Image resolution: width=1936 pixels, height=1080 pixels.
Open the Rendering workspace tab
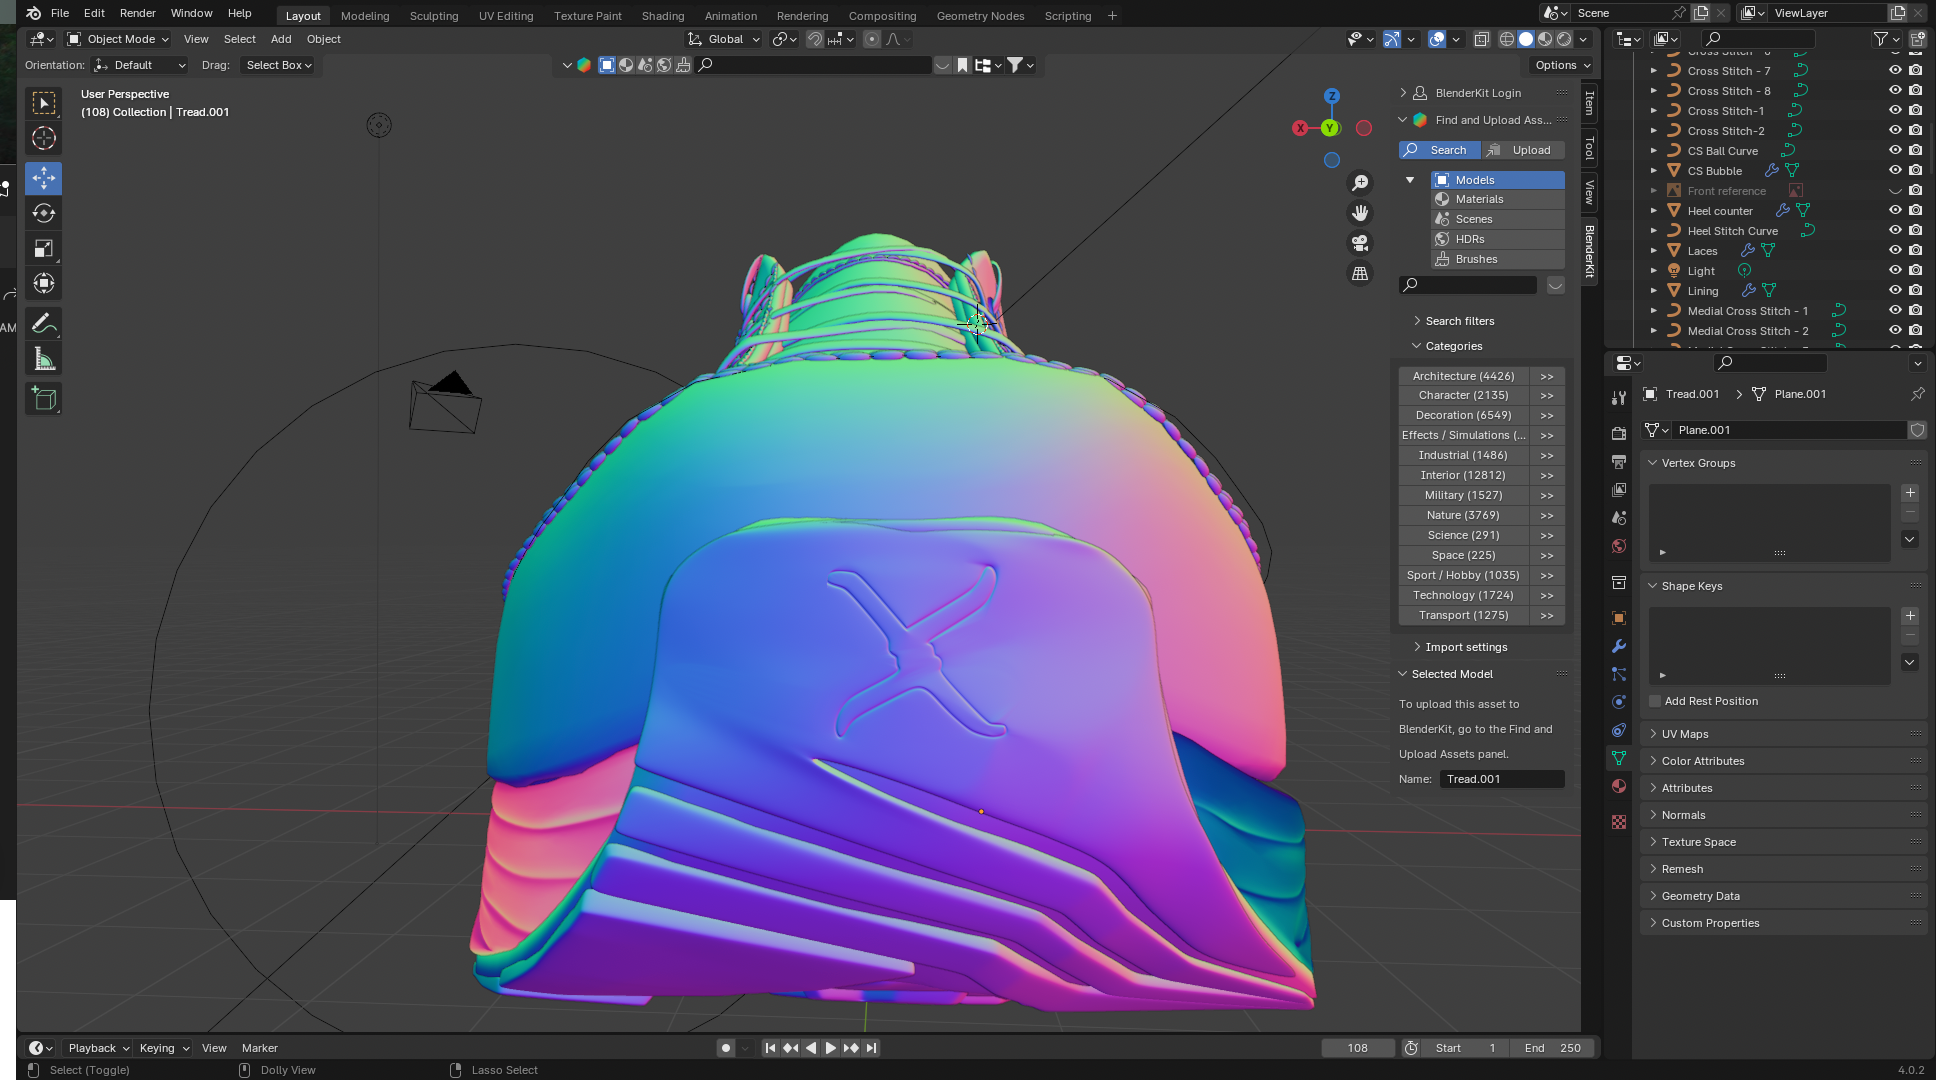800,15
